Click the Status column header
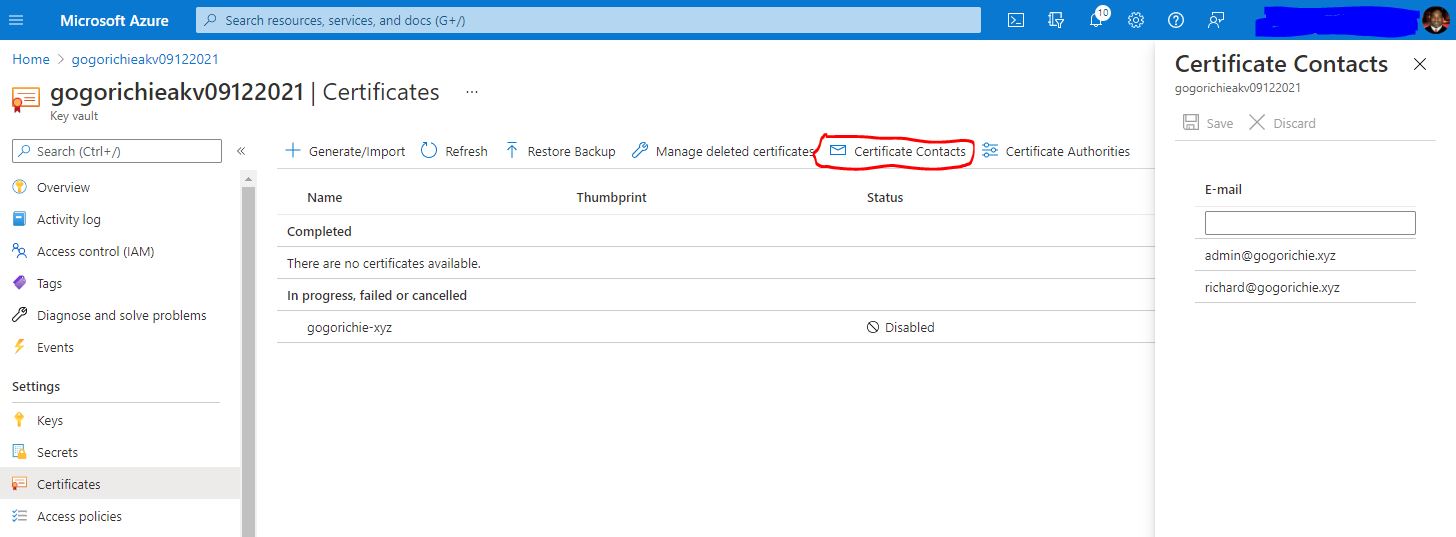 click(884, 198)
